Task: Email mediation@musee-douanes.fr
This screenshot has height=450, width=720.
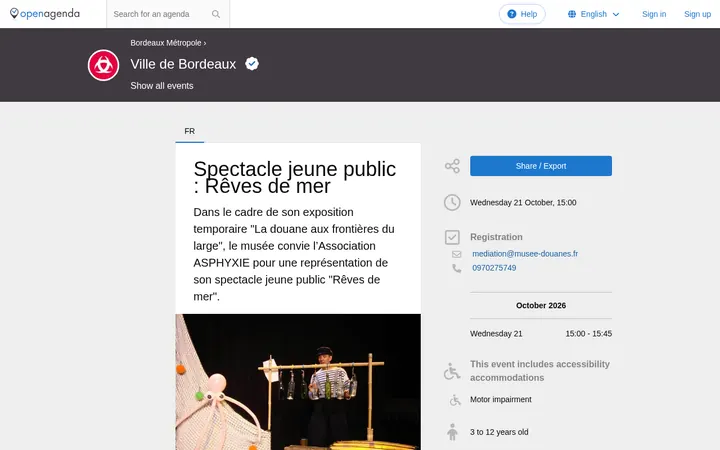Action: point(525,254)
